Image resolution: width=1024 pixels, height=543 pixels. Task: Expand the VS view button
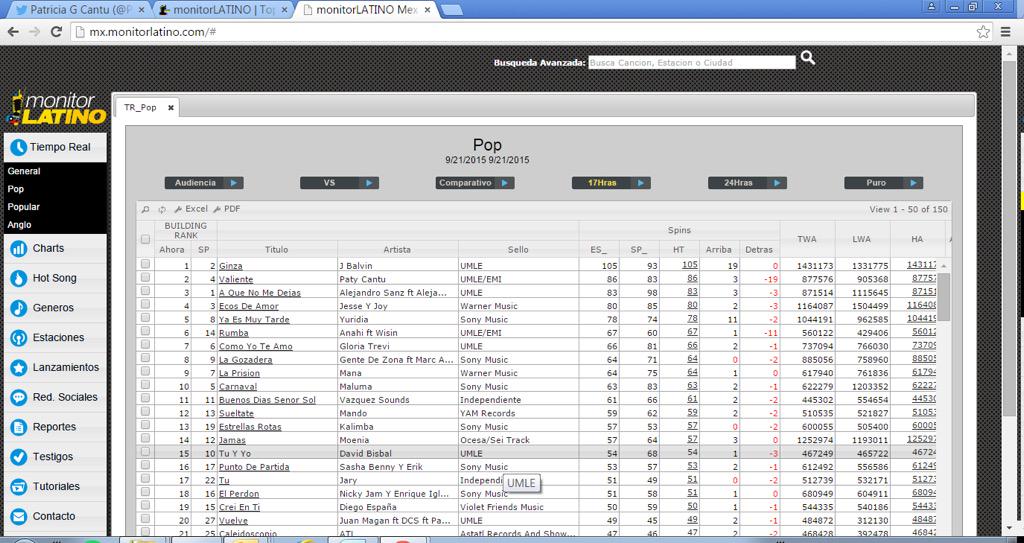[339, 183]
